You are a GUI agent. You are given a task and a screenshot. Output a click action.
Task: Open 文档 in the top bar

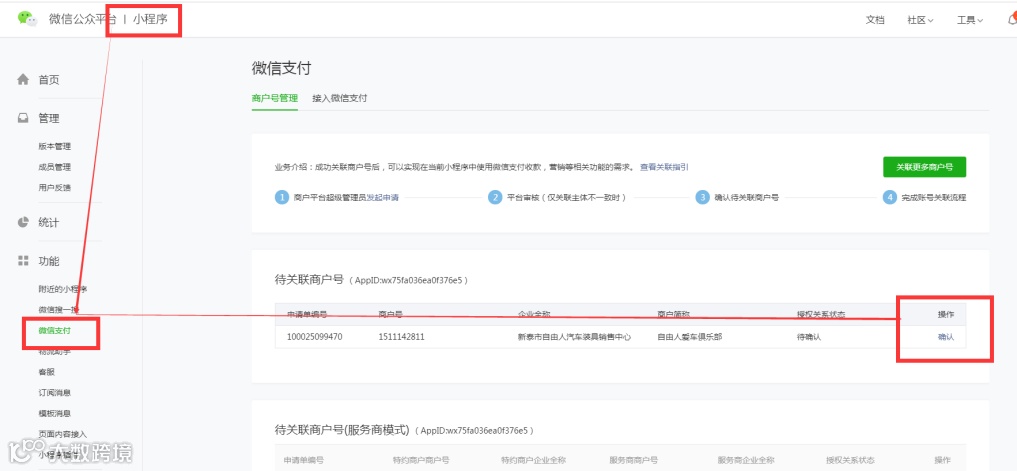coord(875,20)
